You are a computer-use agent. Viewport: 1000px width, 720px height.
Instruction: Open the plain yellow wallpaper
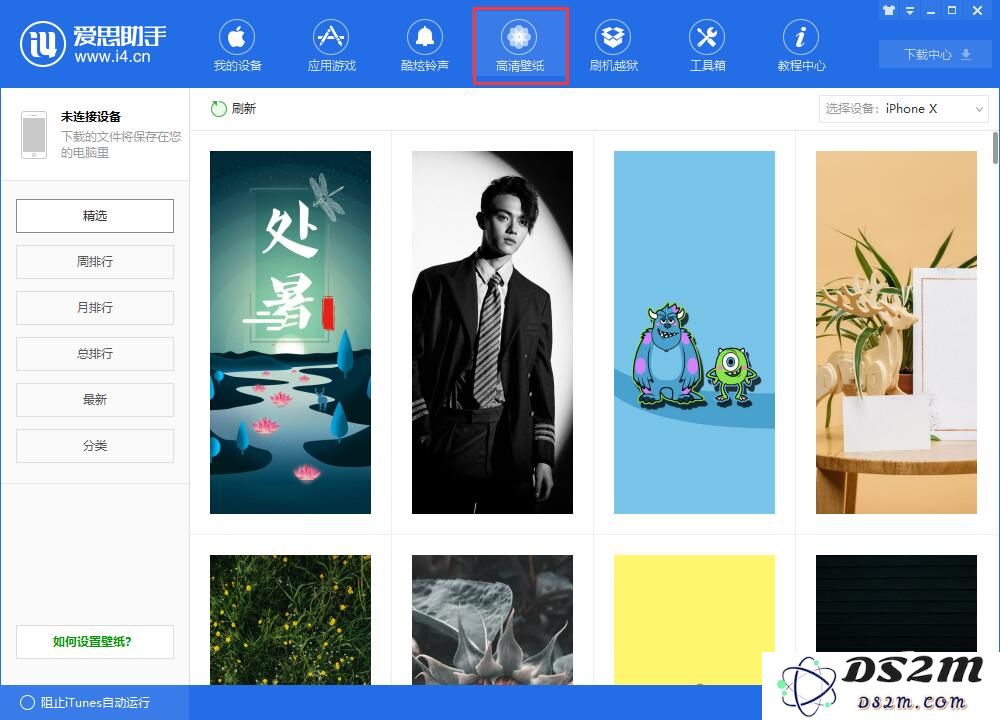point(695,620)
